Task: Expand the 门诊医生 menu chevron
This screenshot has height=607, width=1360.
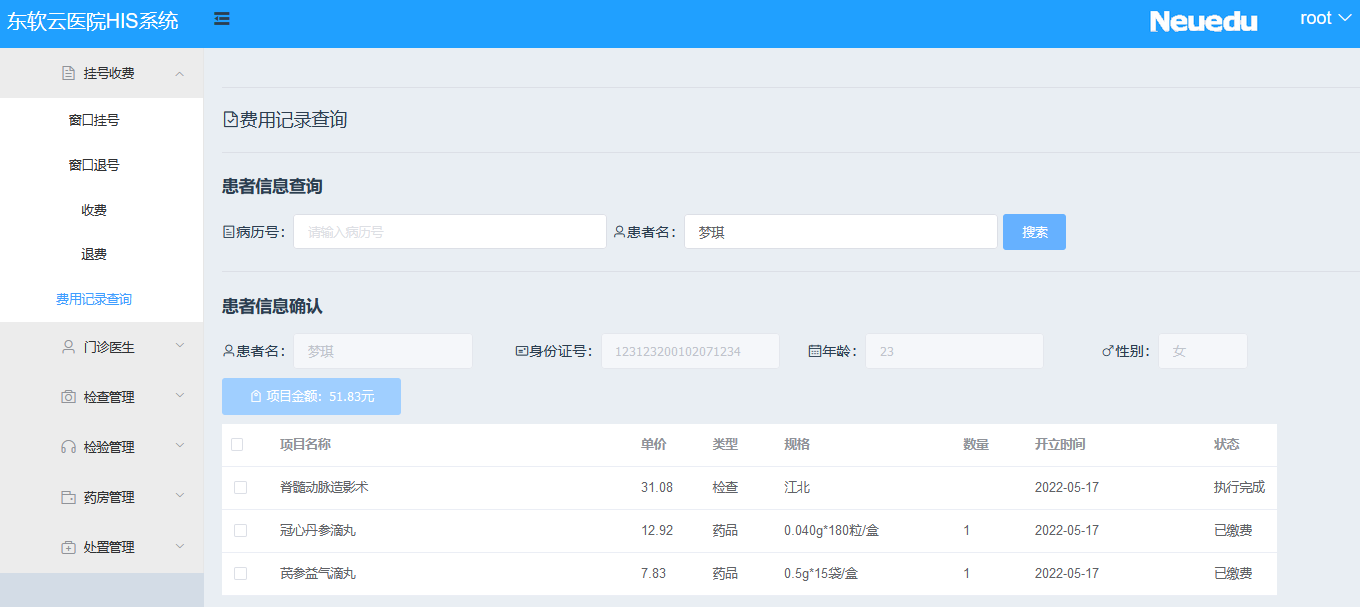Action: coord(180,346)
